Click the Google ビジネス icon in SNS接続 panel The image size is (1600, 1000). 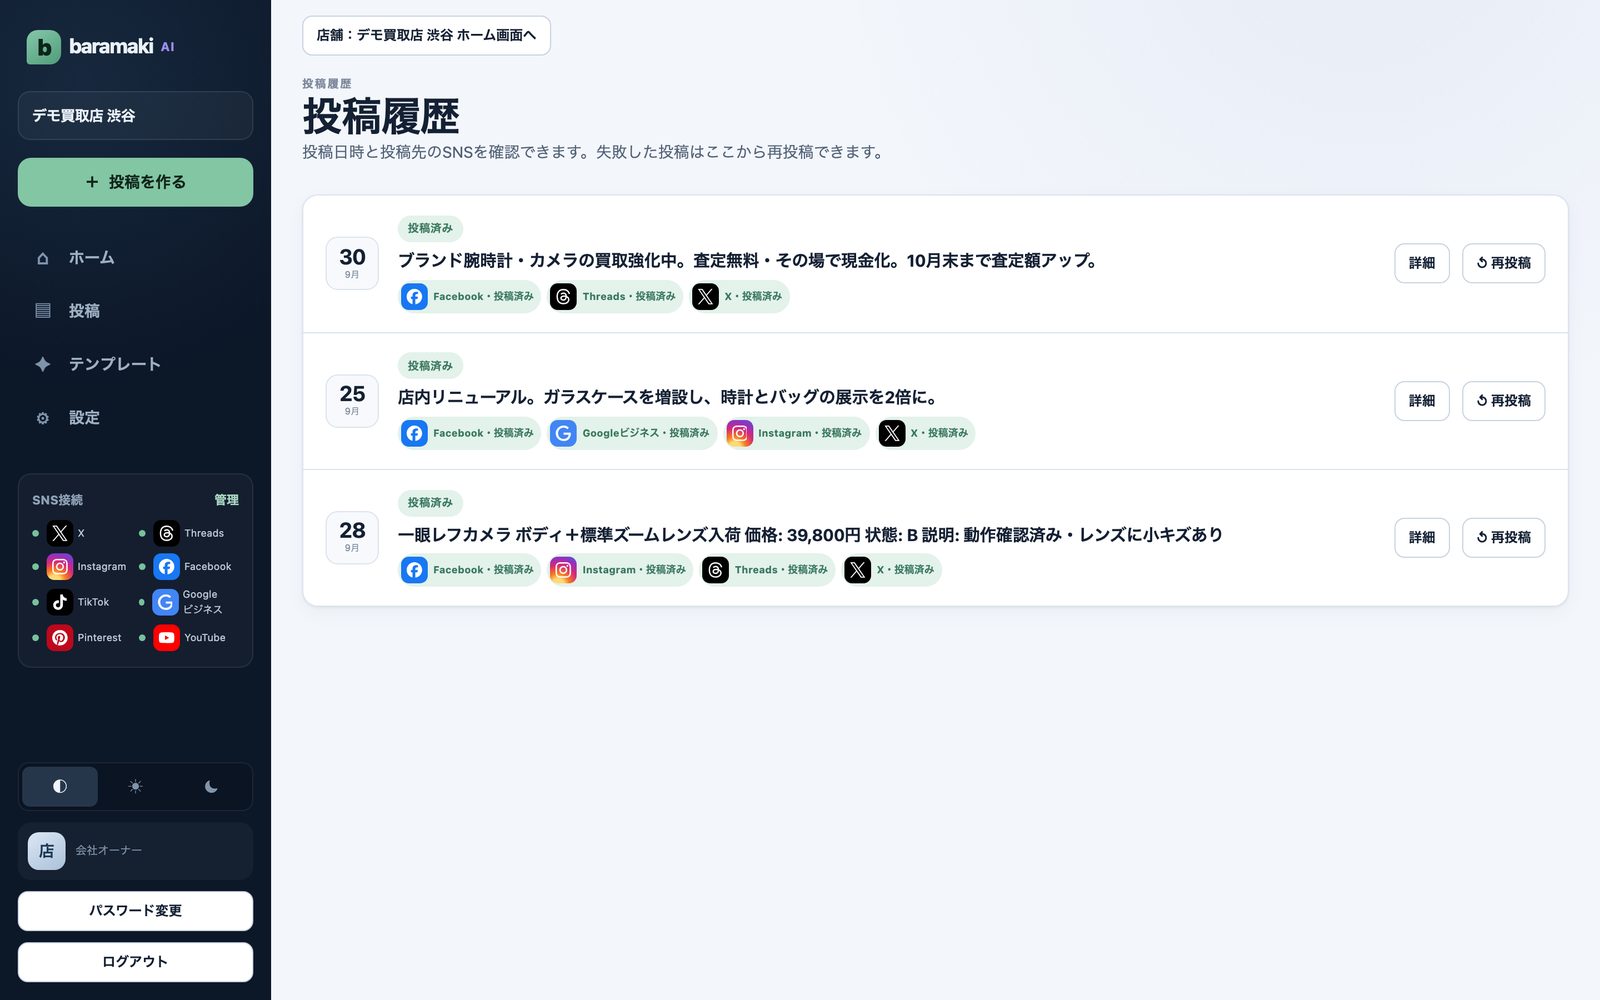pos(166,602)
